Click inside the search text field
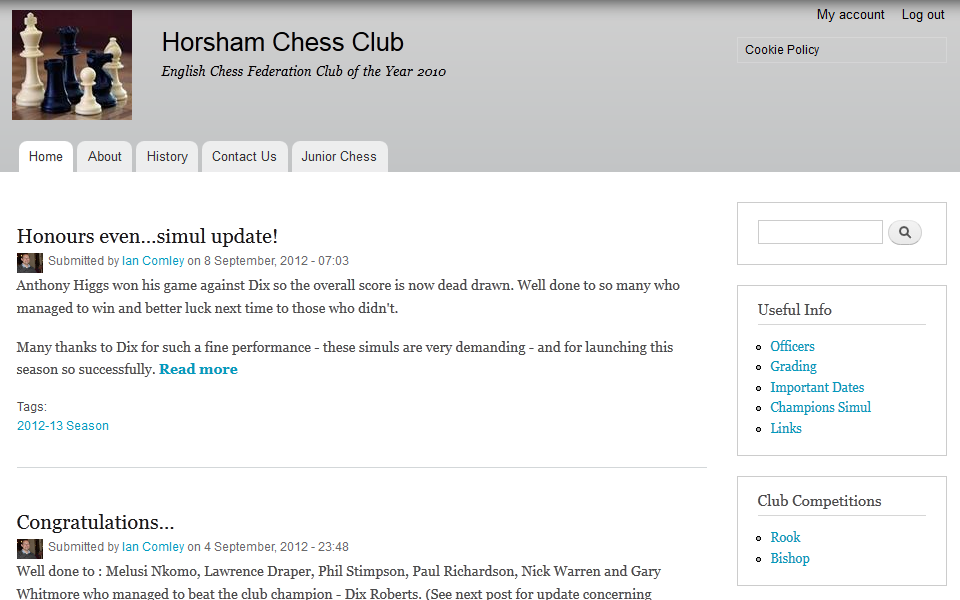 click(x=820, y=232)
